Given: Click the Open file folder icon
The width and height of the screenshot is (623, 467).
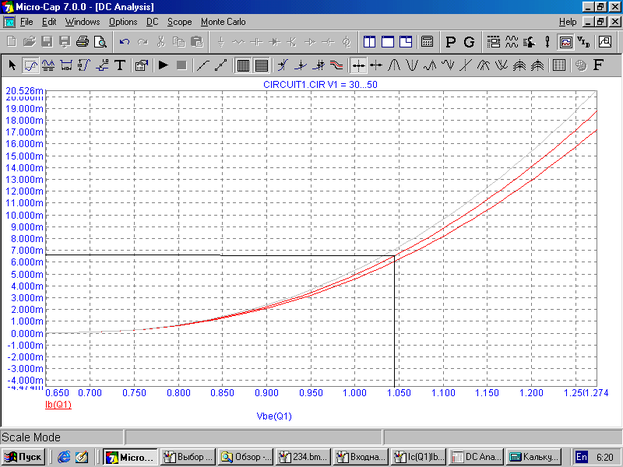Looking at the screenshot, I should coord(29,43).
